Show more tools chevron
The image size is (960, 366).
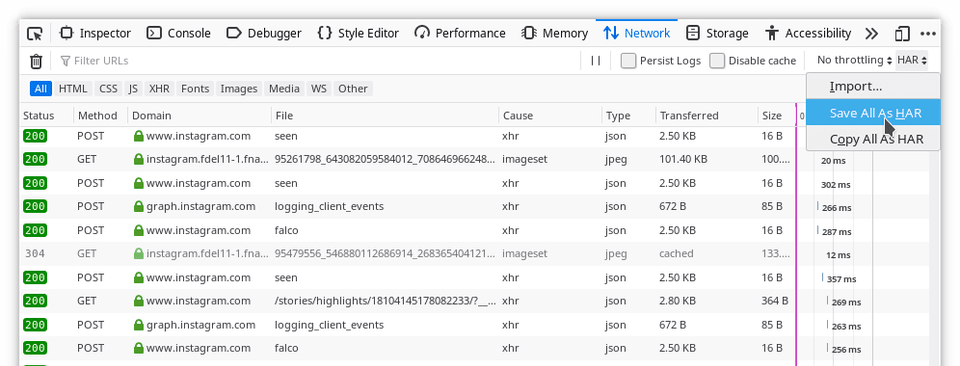click(871, 33)
